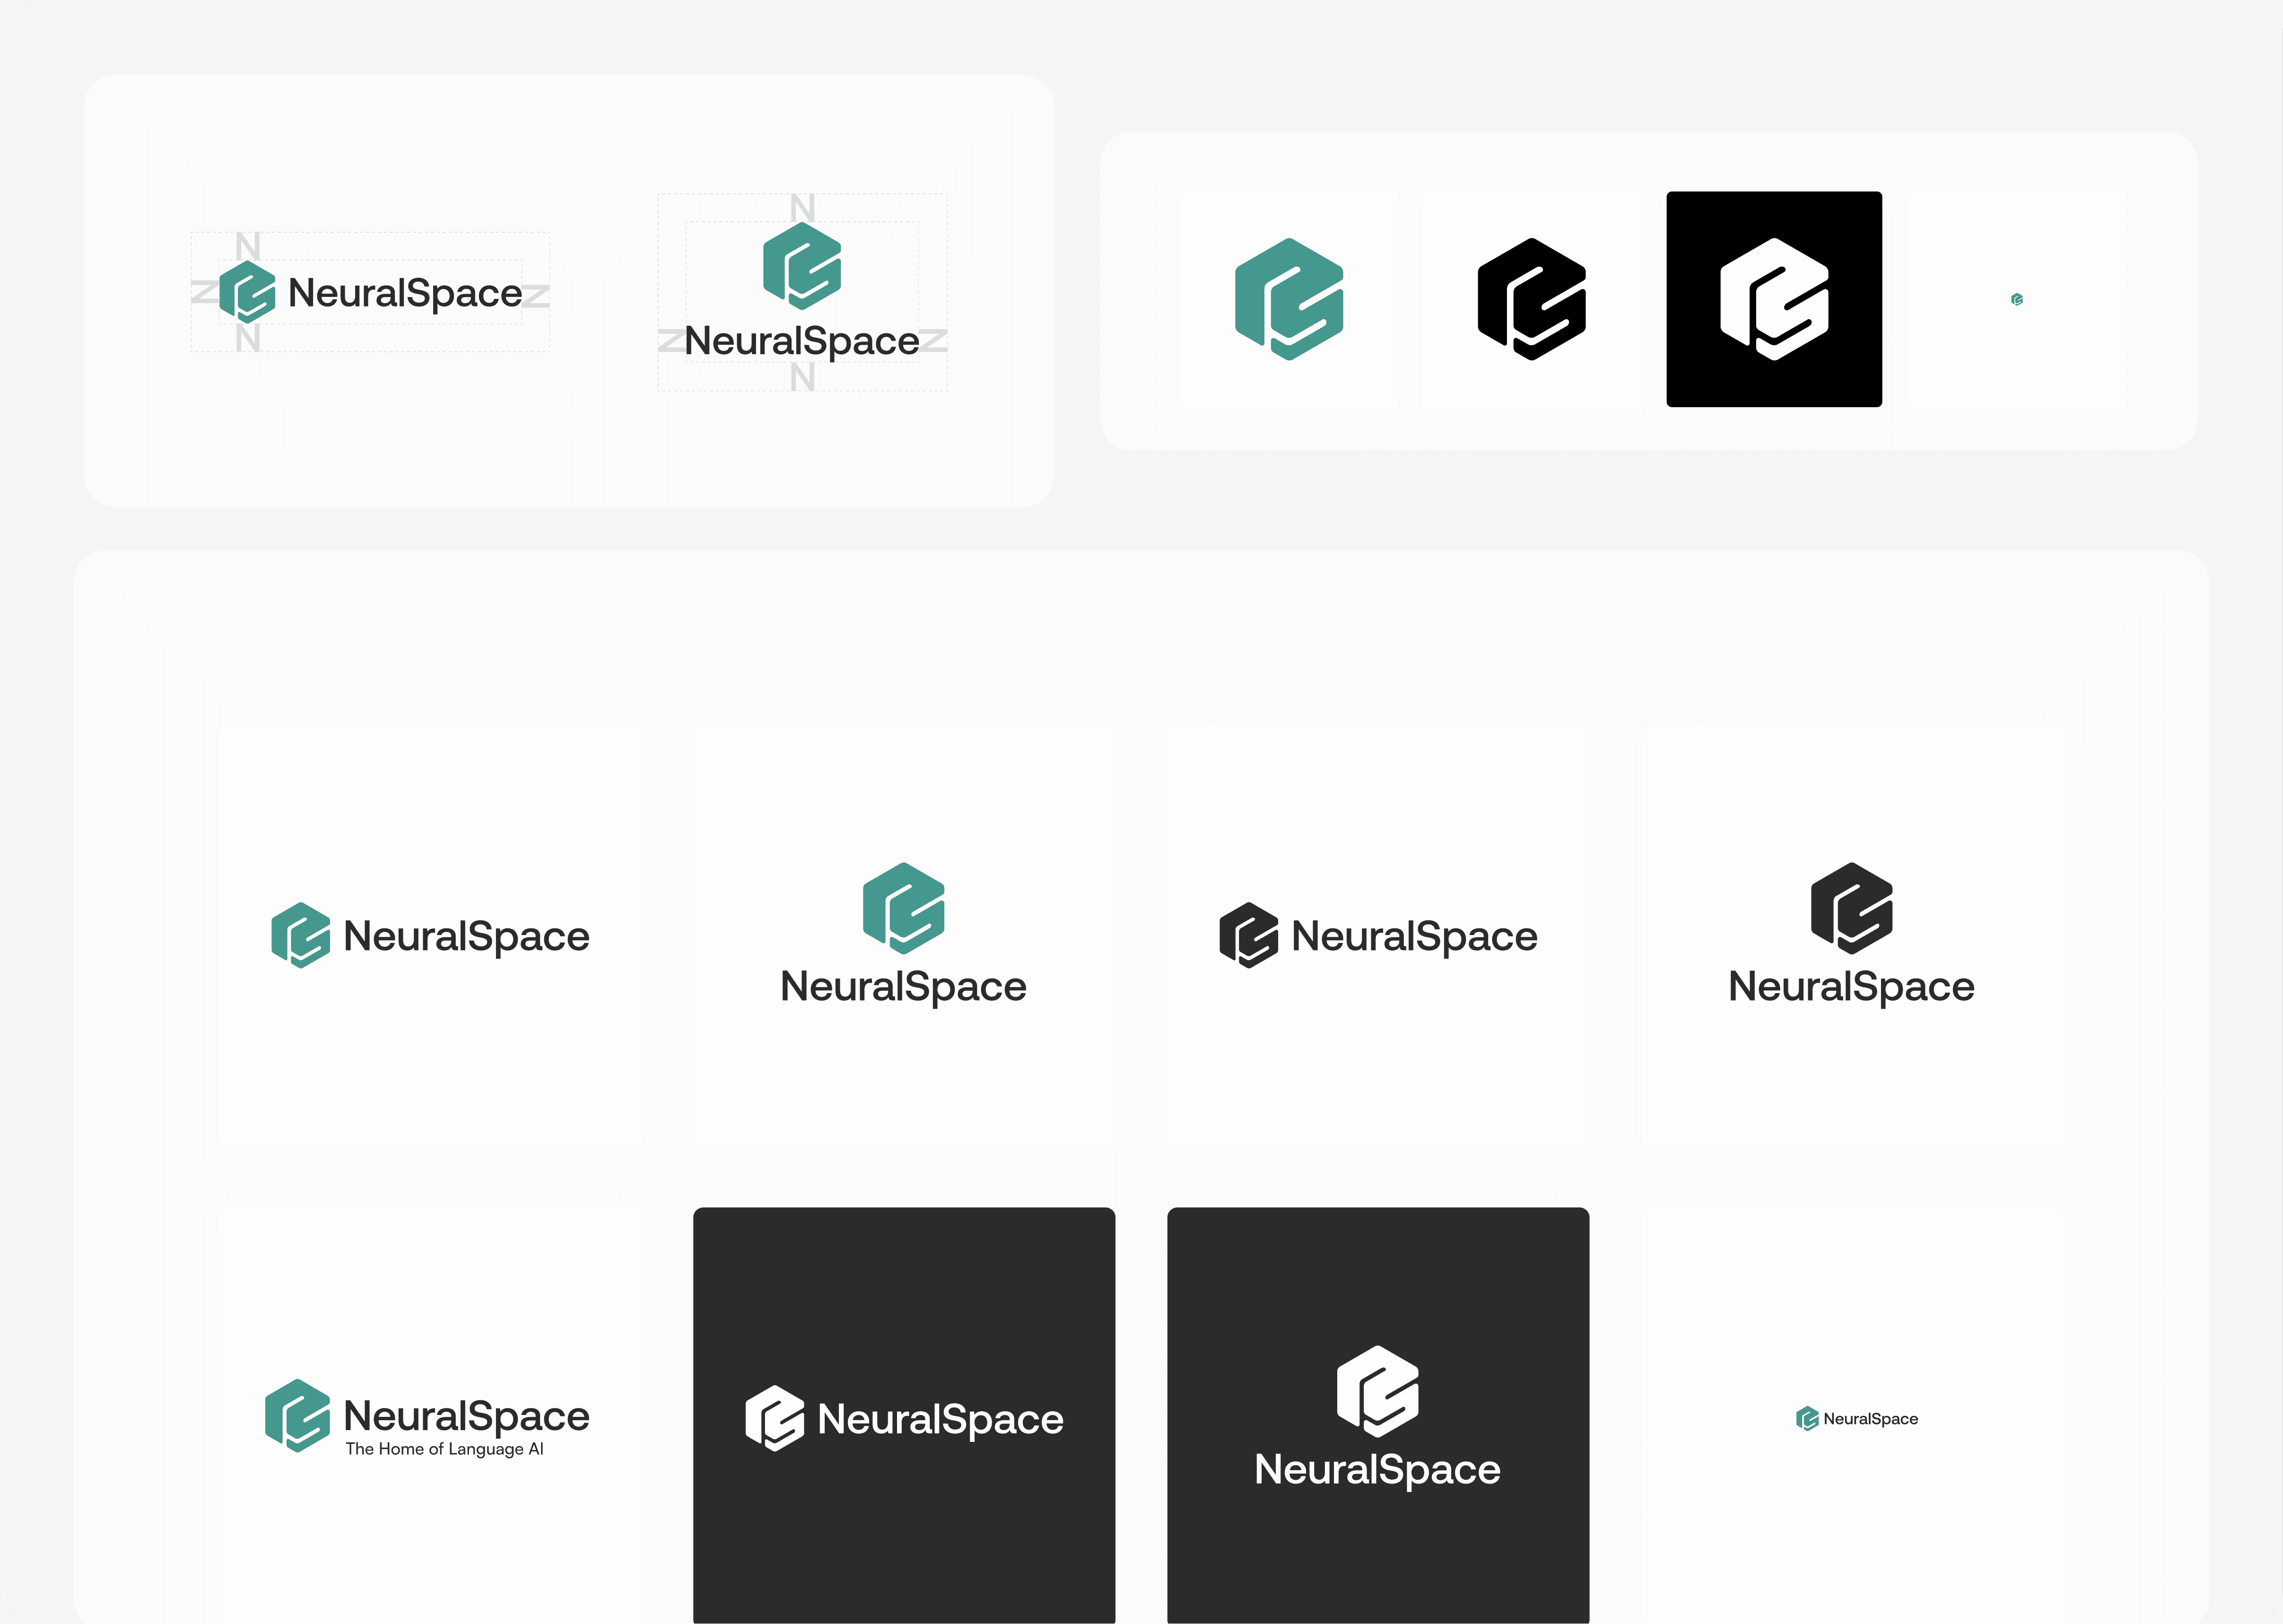Screen dimensions: 2283x1624
Task: Click NeuralSpace wordmark in horizontal clearspace diagram
Action: point(405,293)
